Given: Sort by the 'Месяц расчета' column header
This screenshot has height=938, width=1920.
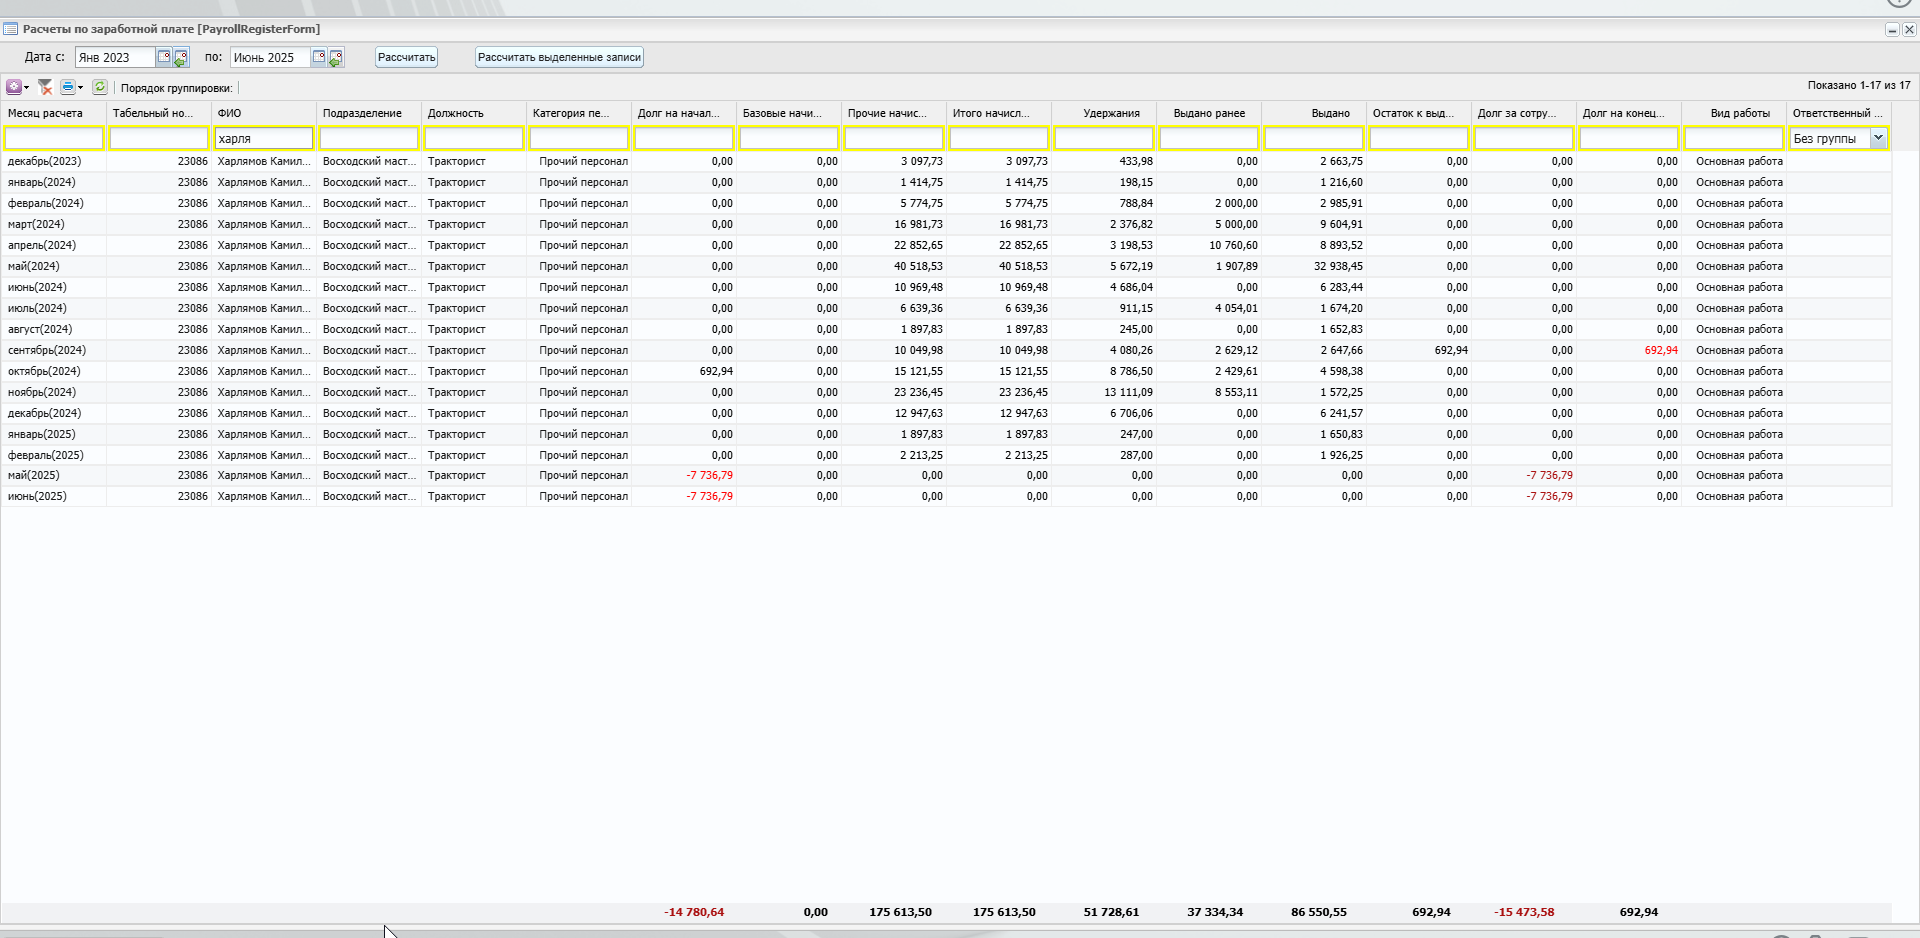Looking at the screenshot, I should click(54, 113).
